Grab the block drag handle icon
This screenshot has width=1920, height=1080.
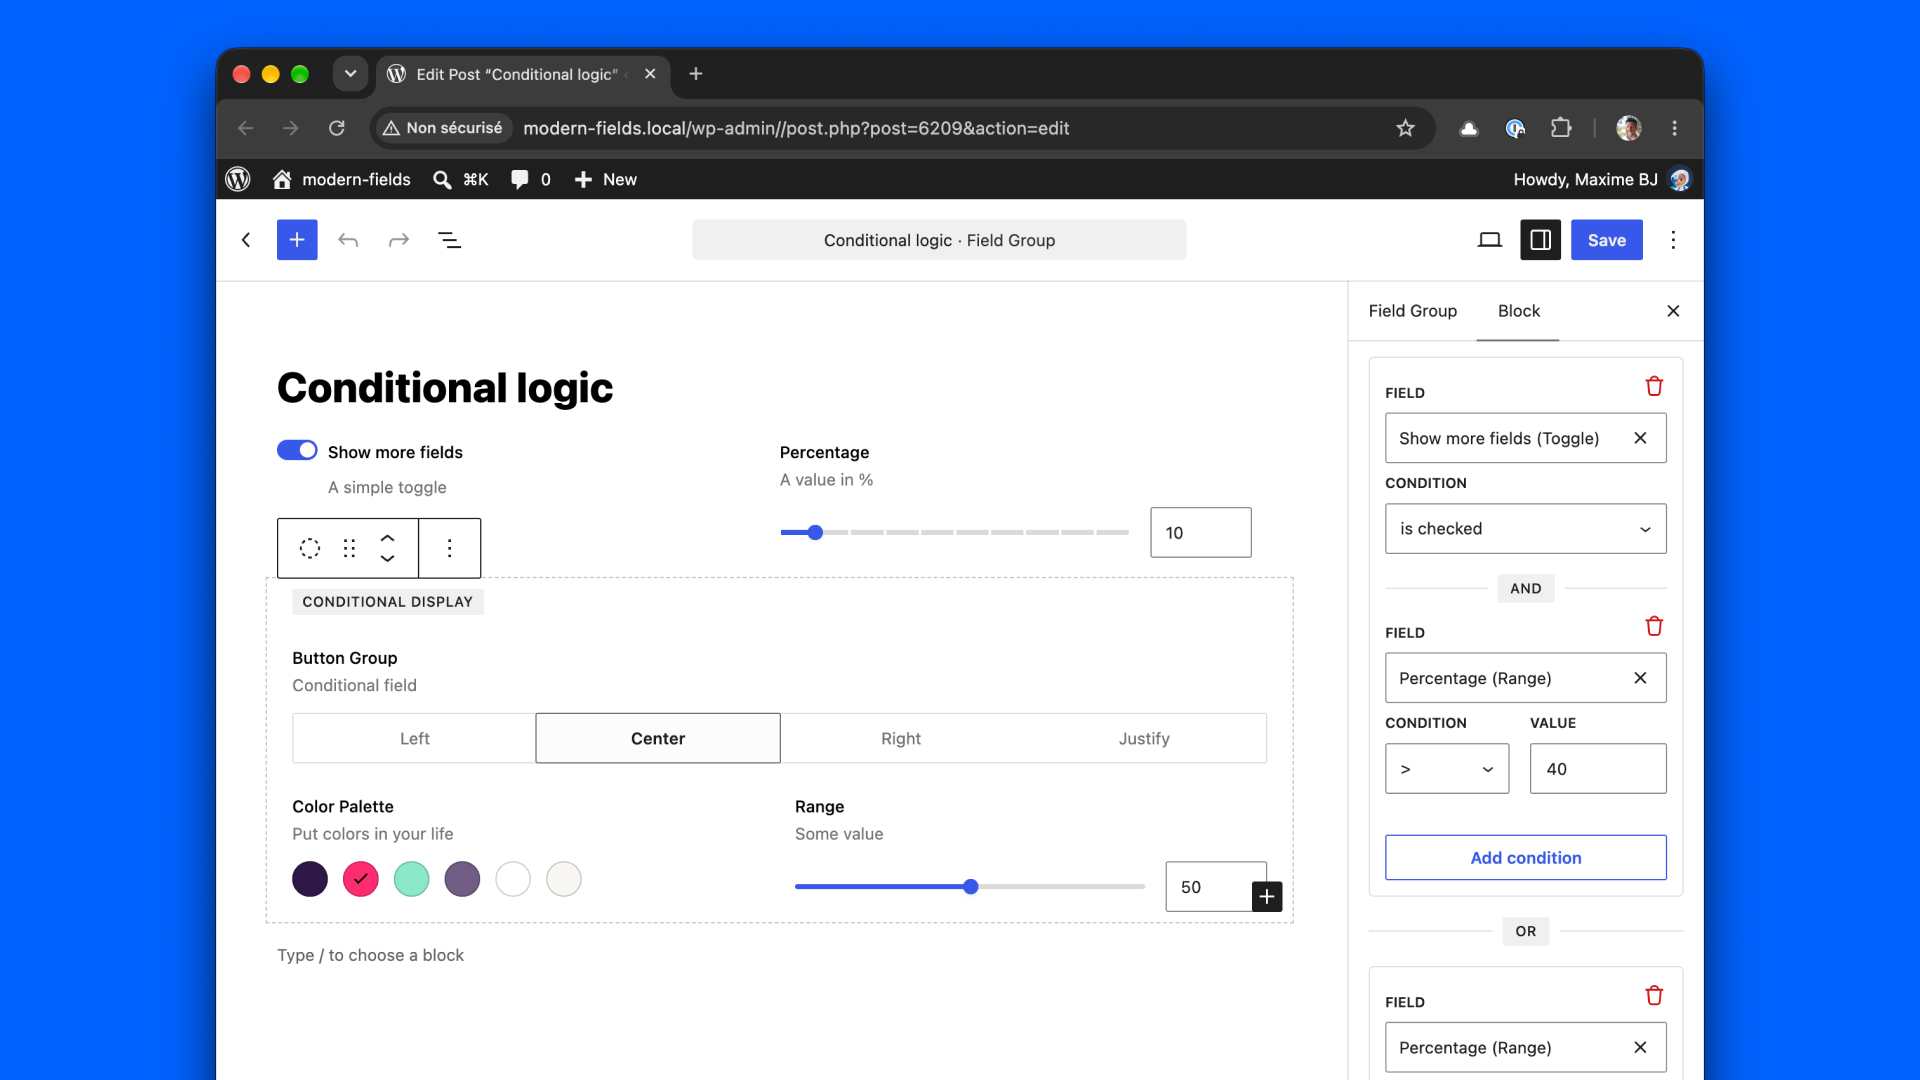tap(349, 548)
